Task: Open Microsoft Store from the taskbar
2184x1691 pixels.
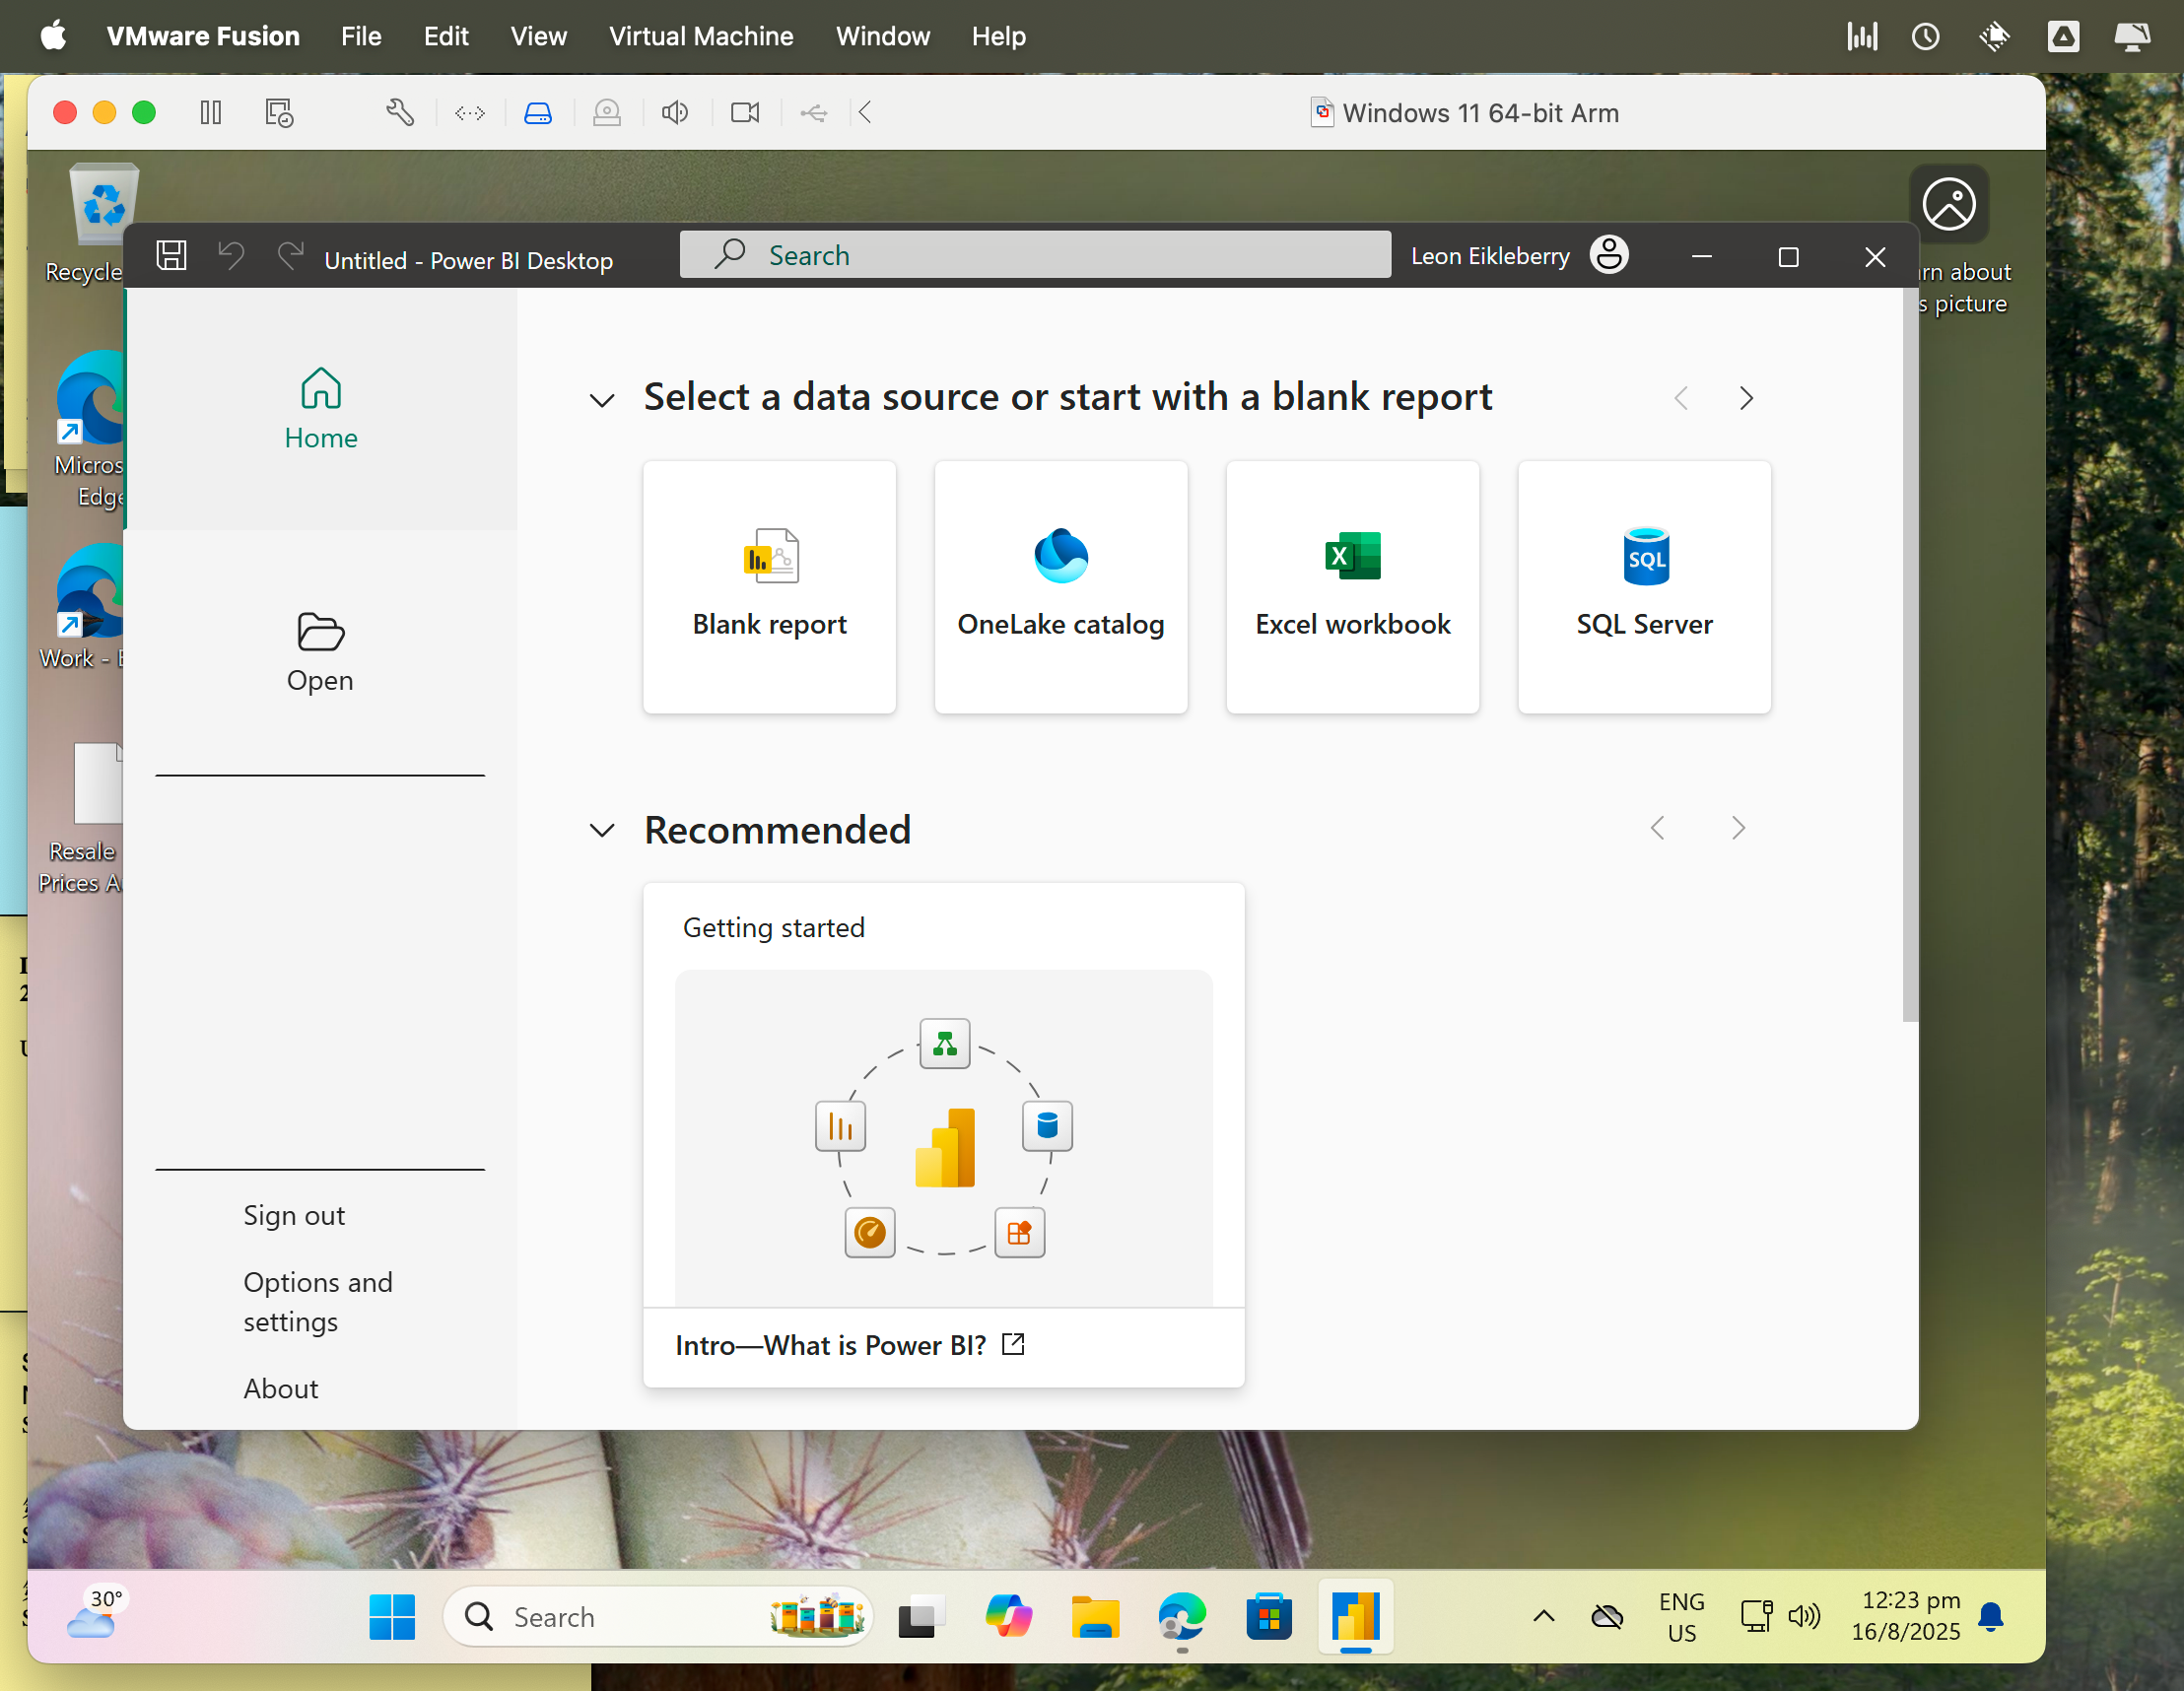Action: tap(1269, 1616)
